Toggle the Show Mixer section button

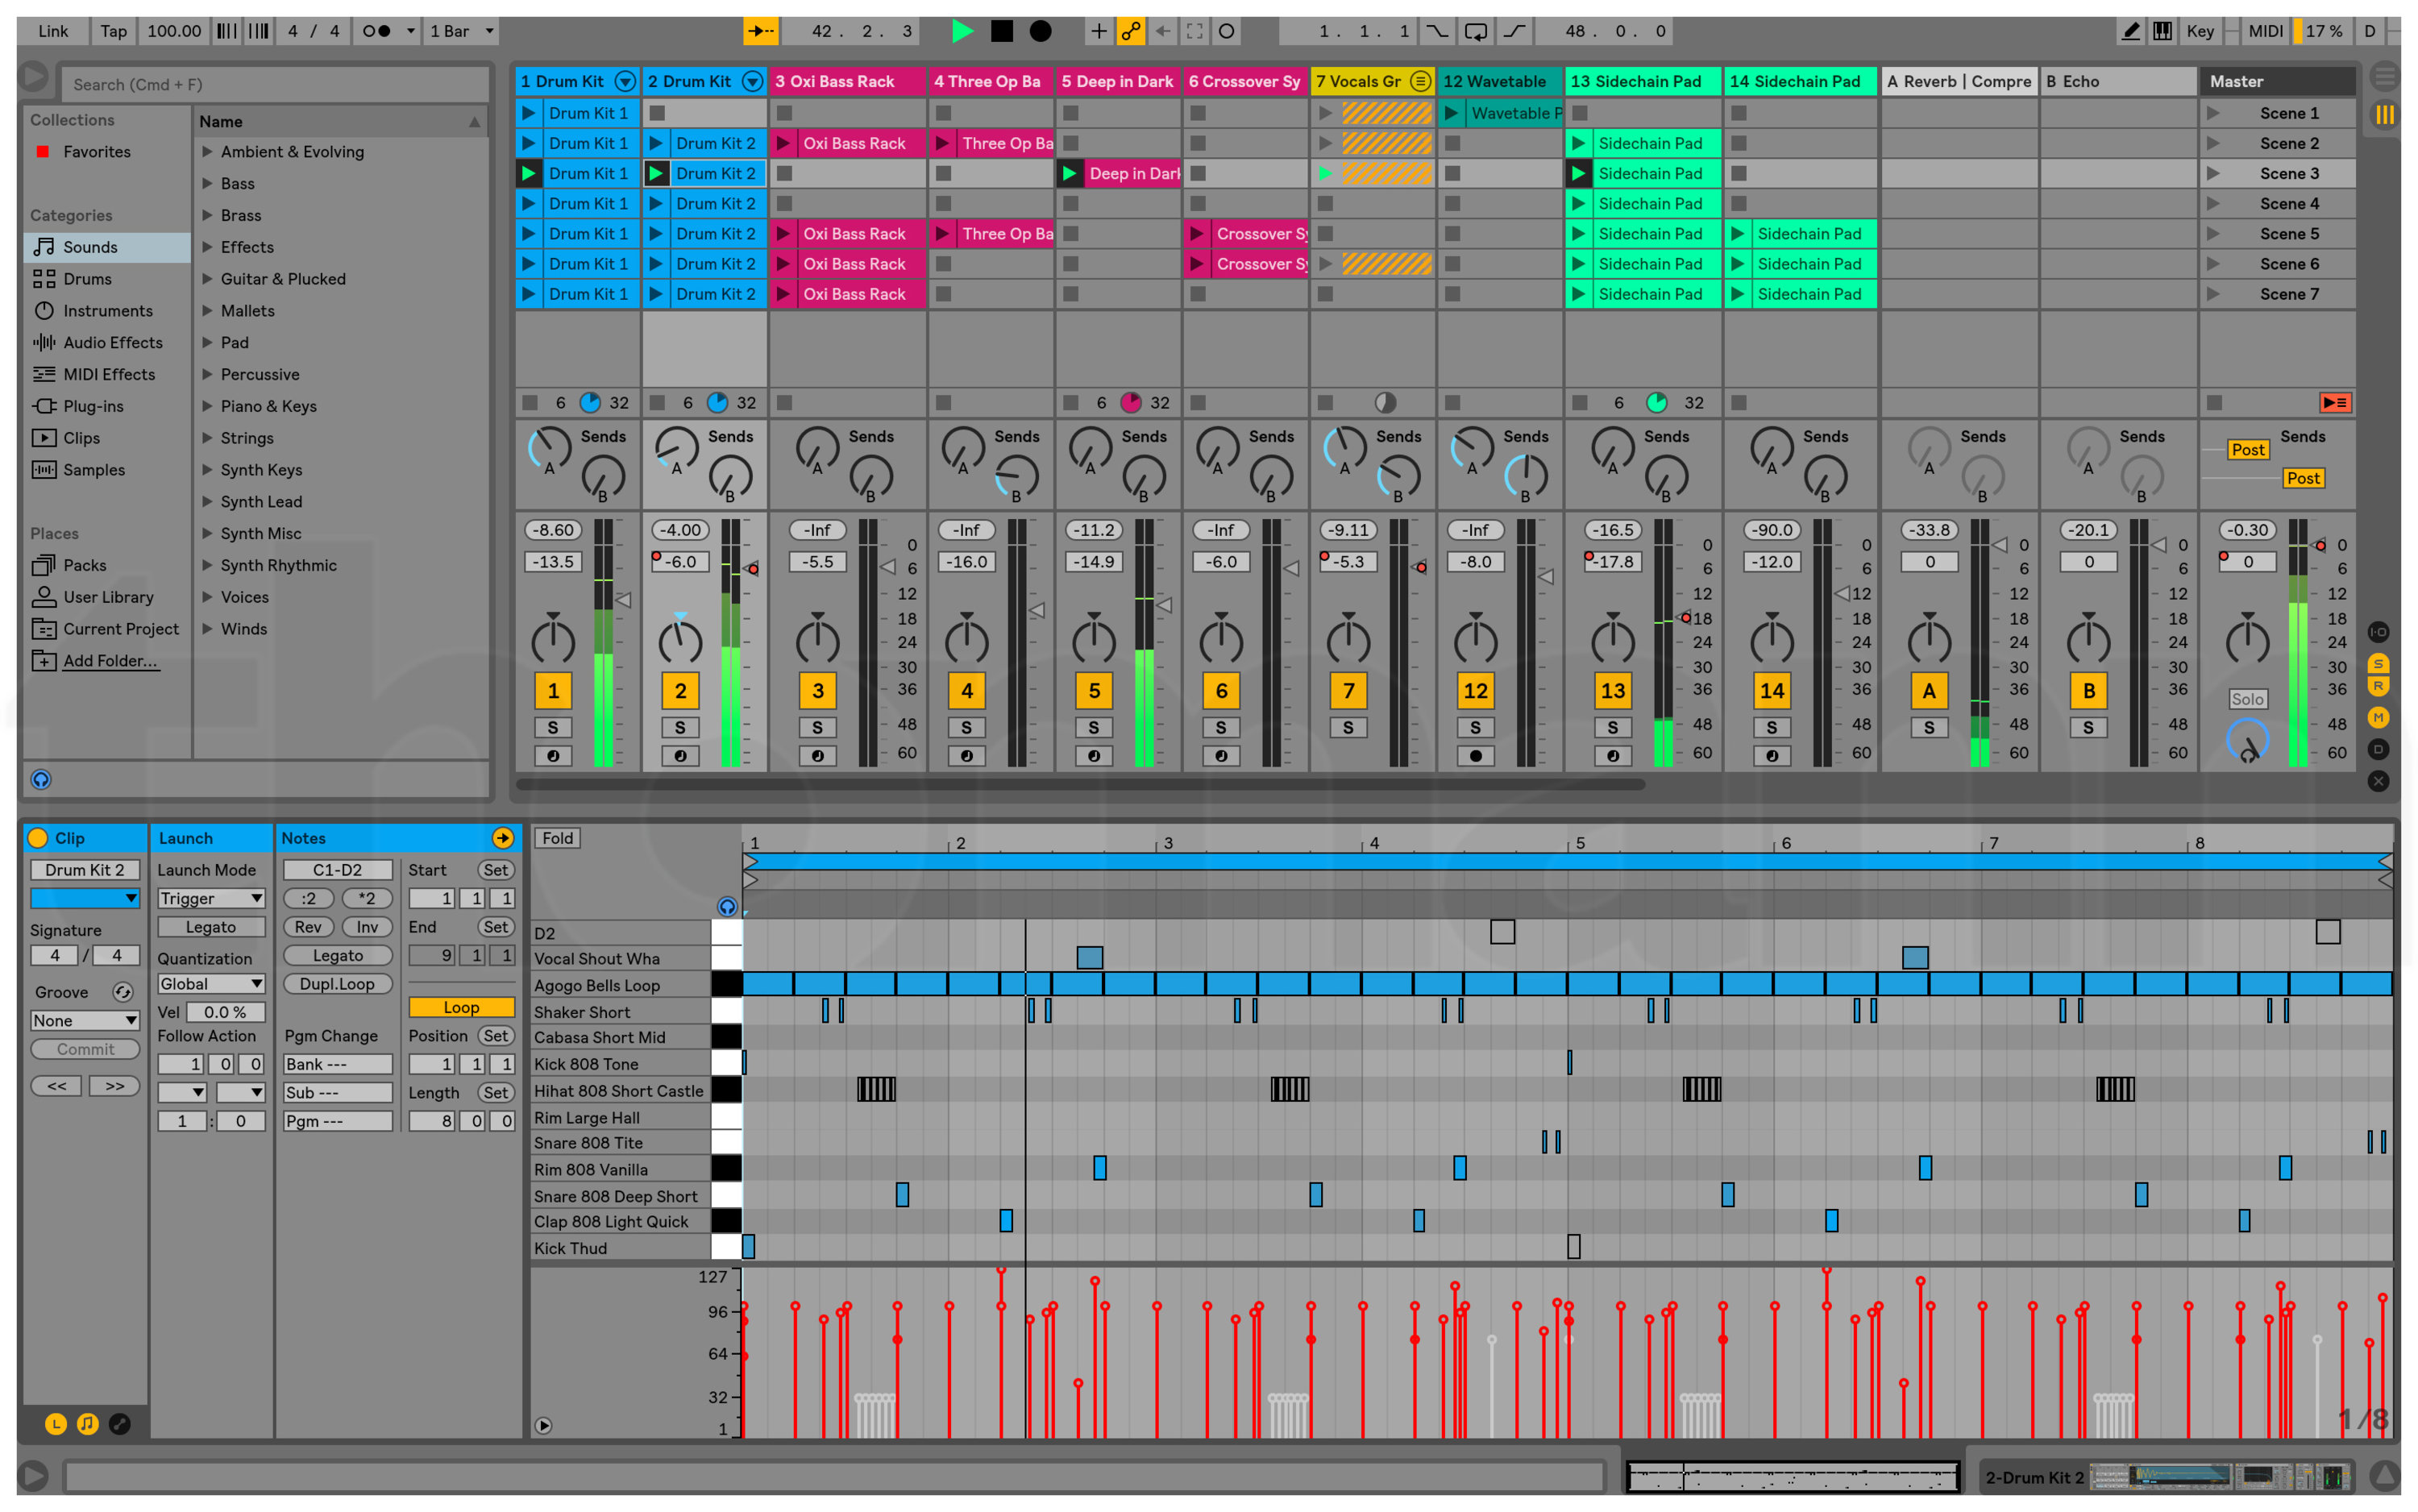click(x=2378, y=717)
